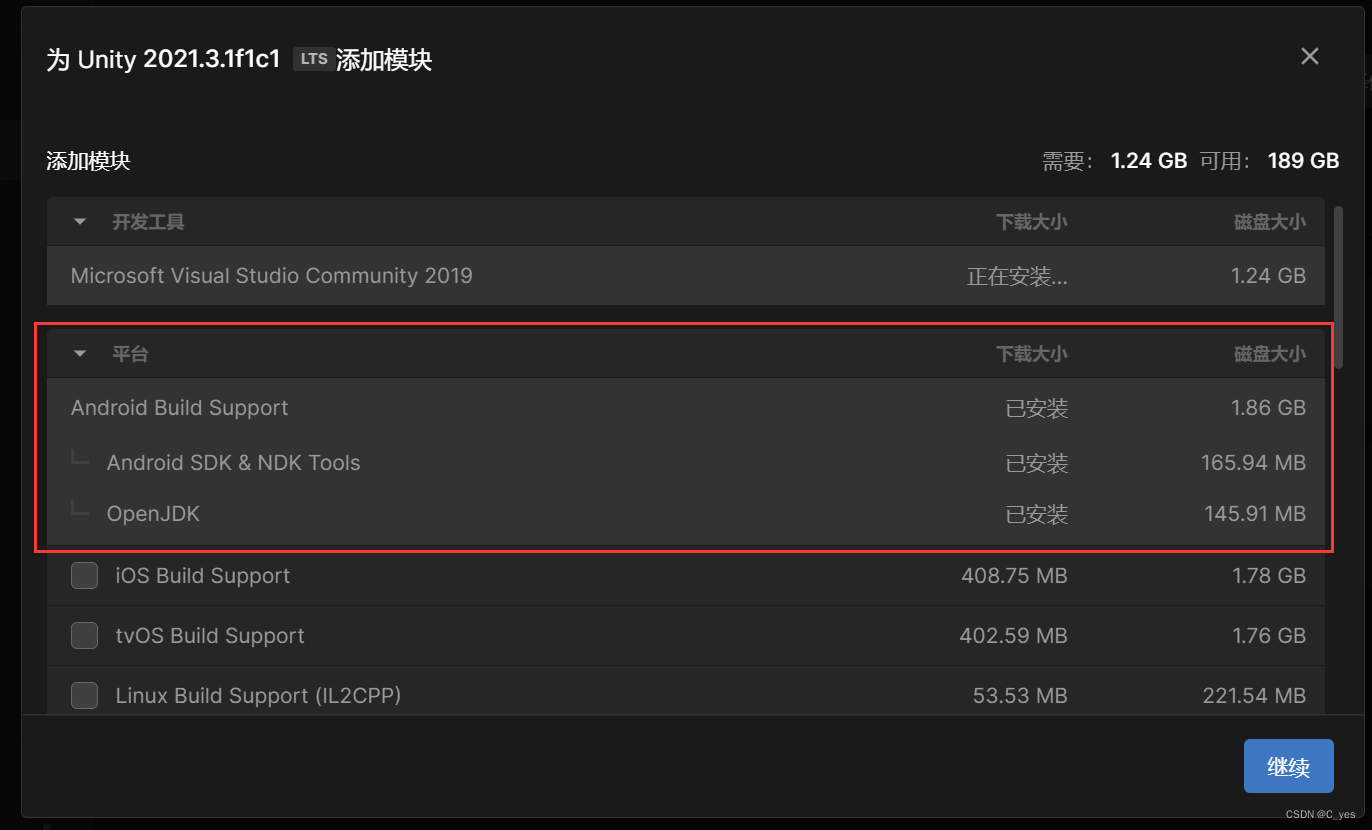
Task: Close the add modules dialog
Action: click(x=1309, y=56)
